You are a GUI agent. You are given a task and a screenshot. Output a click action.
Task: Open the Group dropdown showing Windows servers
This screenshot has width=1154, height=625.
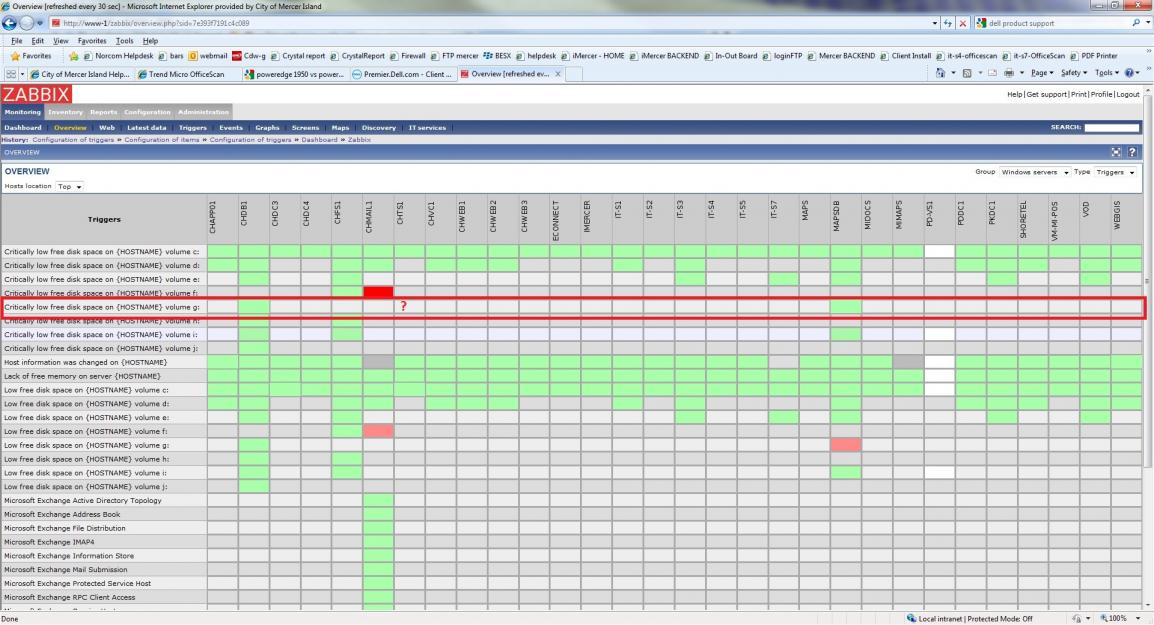pos(1035,172)
